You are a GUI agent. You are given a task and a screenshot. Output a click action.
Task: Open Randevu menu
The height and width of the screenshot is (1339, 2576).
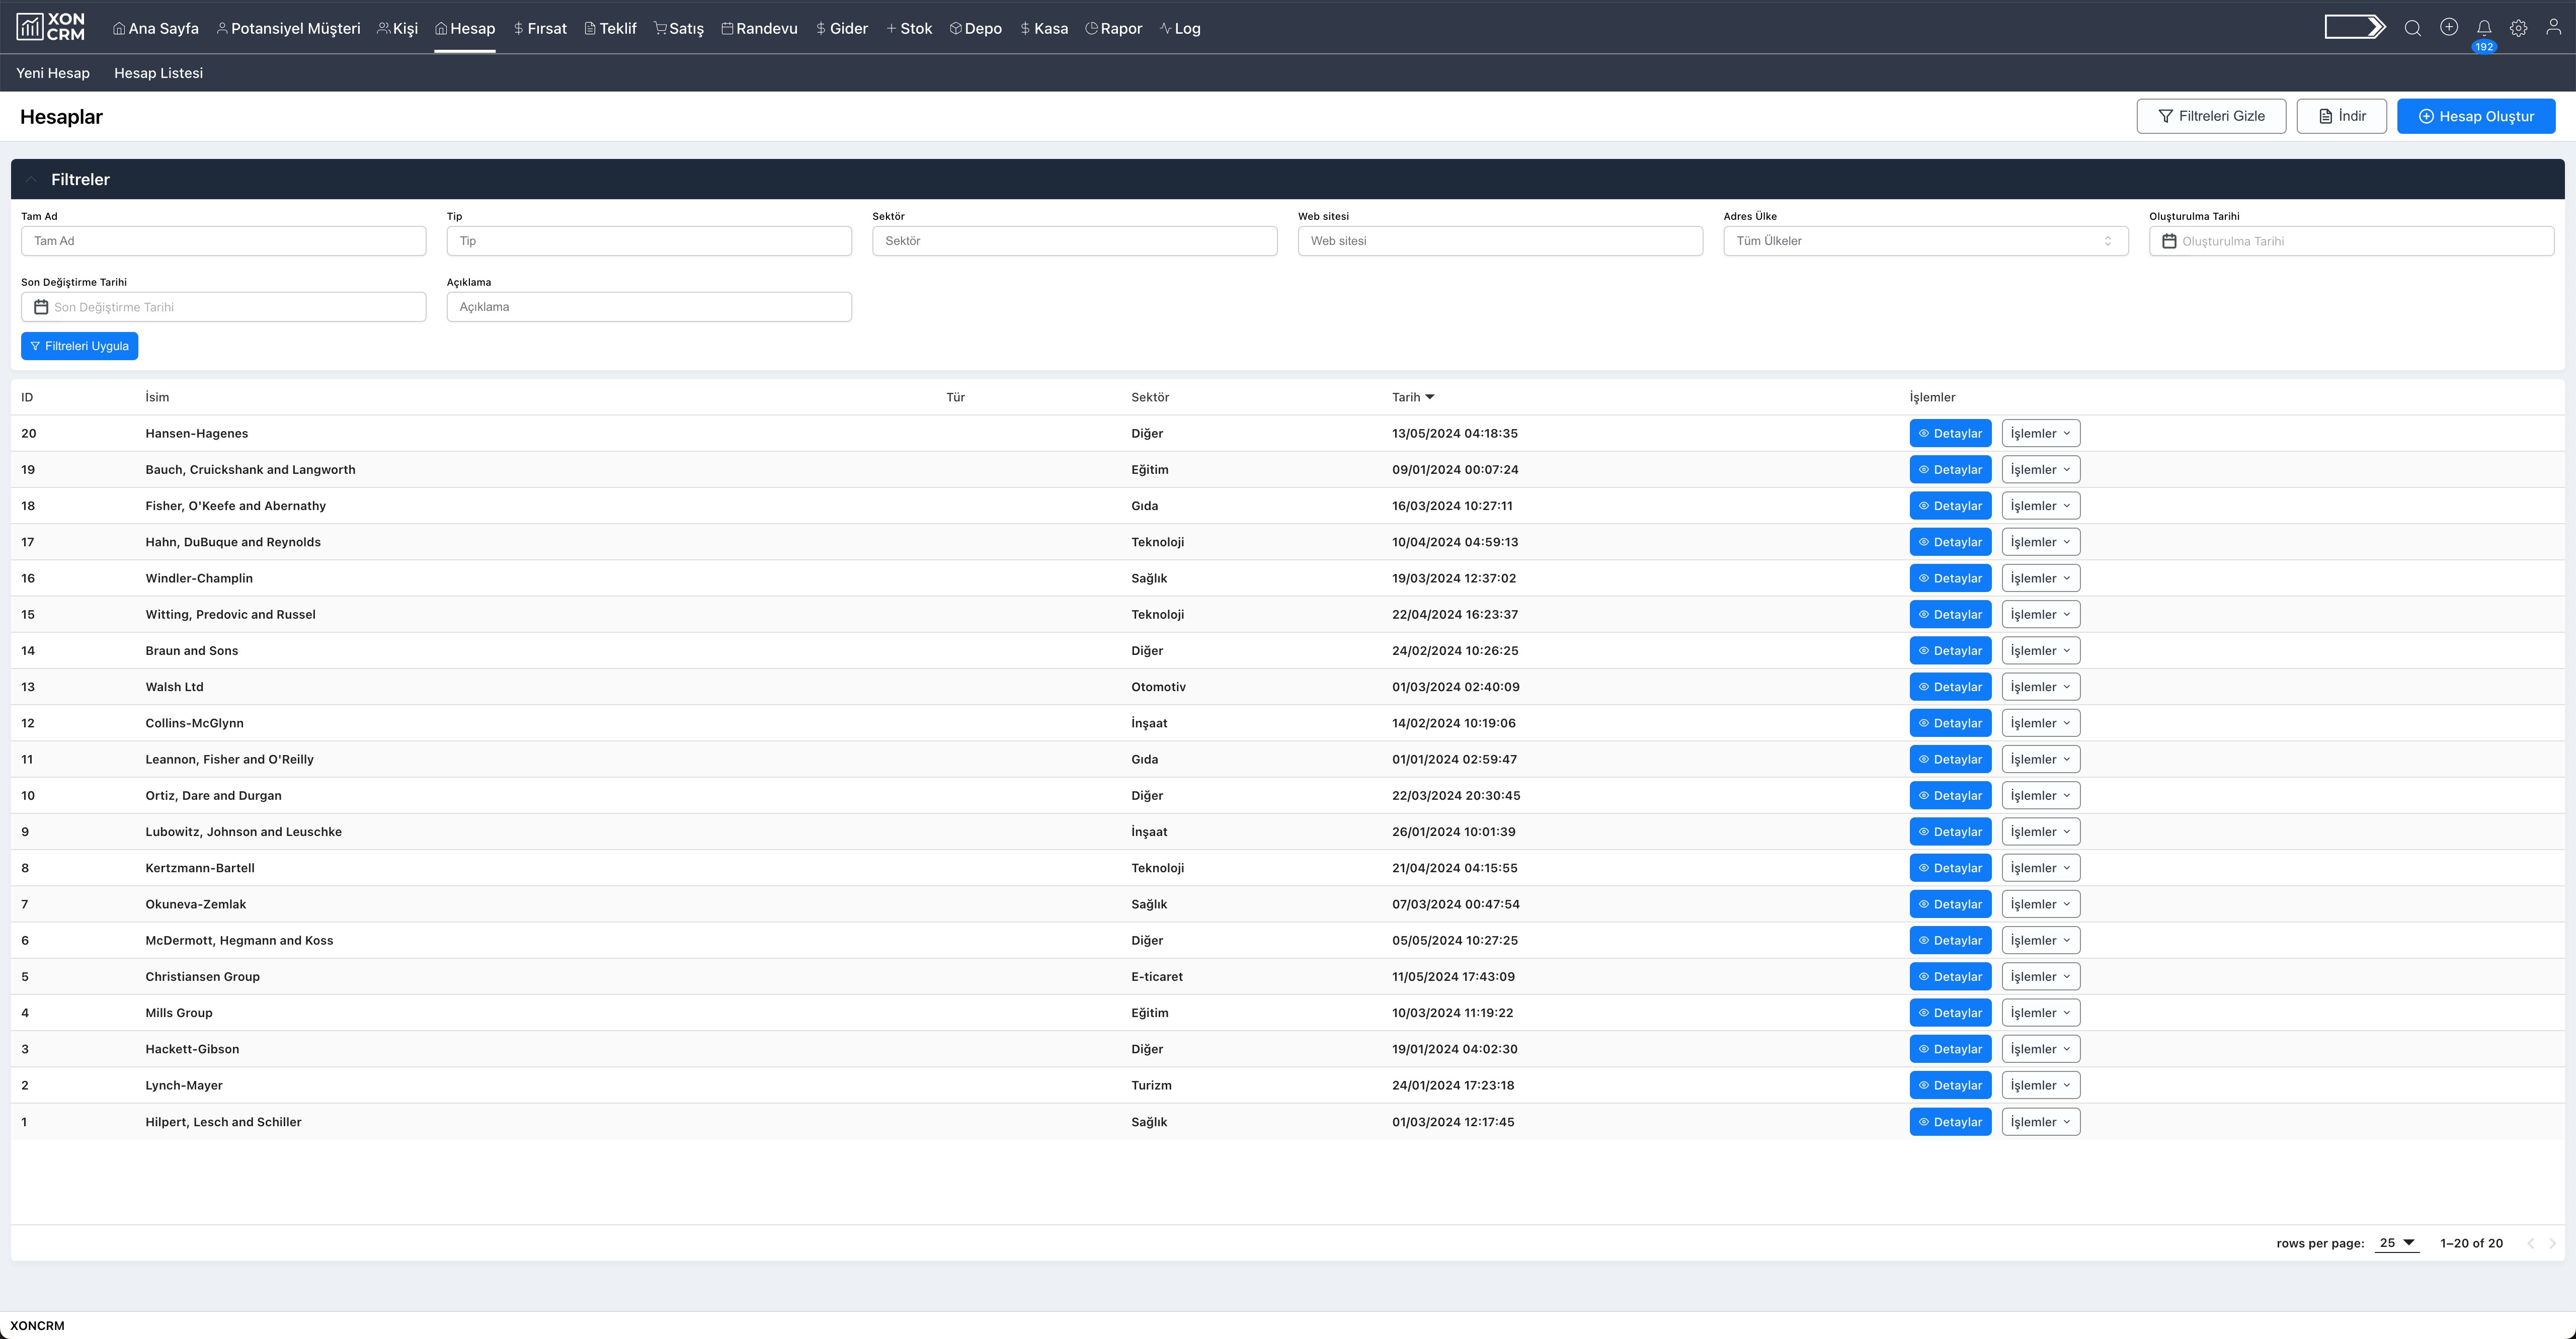pyautogui.click(x=759, y=28)
